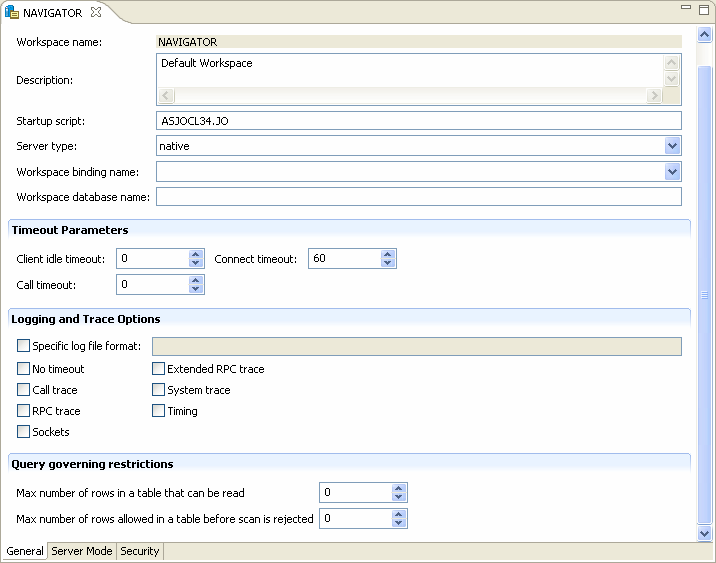716x563 pixels.
Task: Expand the Workspace binding name dropdown
Action: (672, 172)
